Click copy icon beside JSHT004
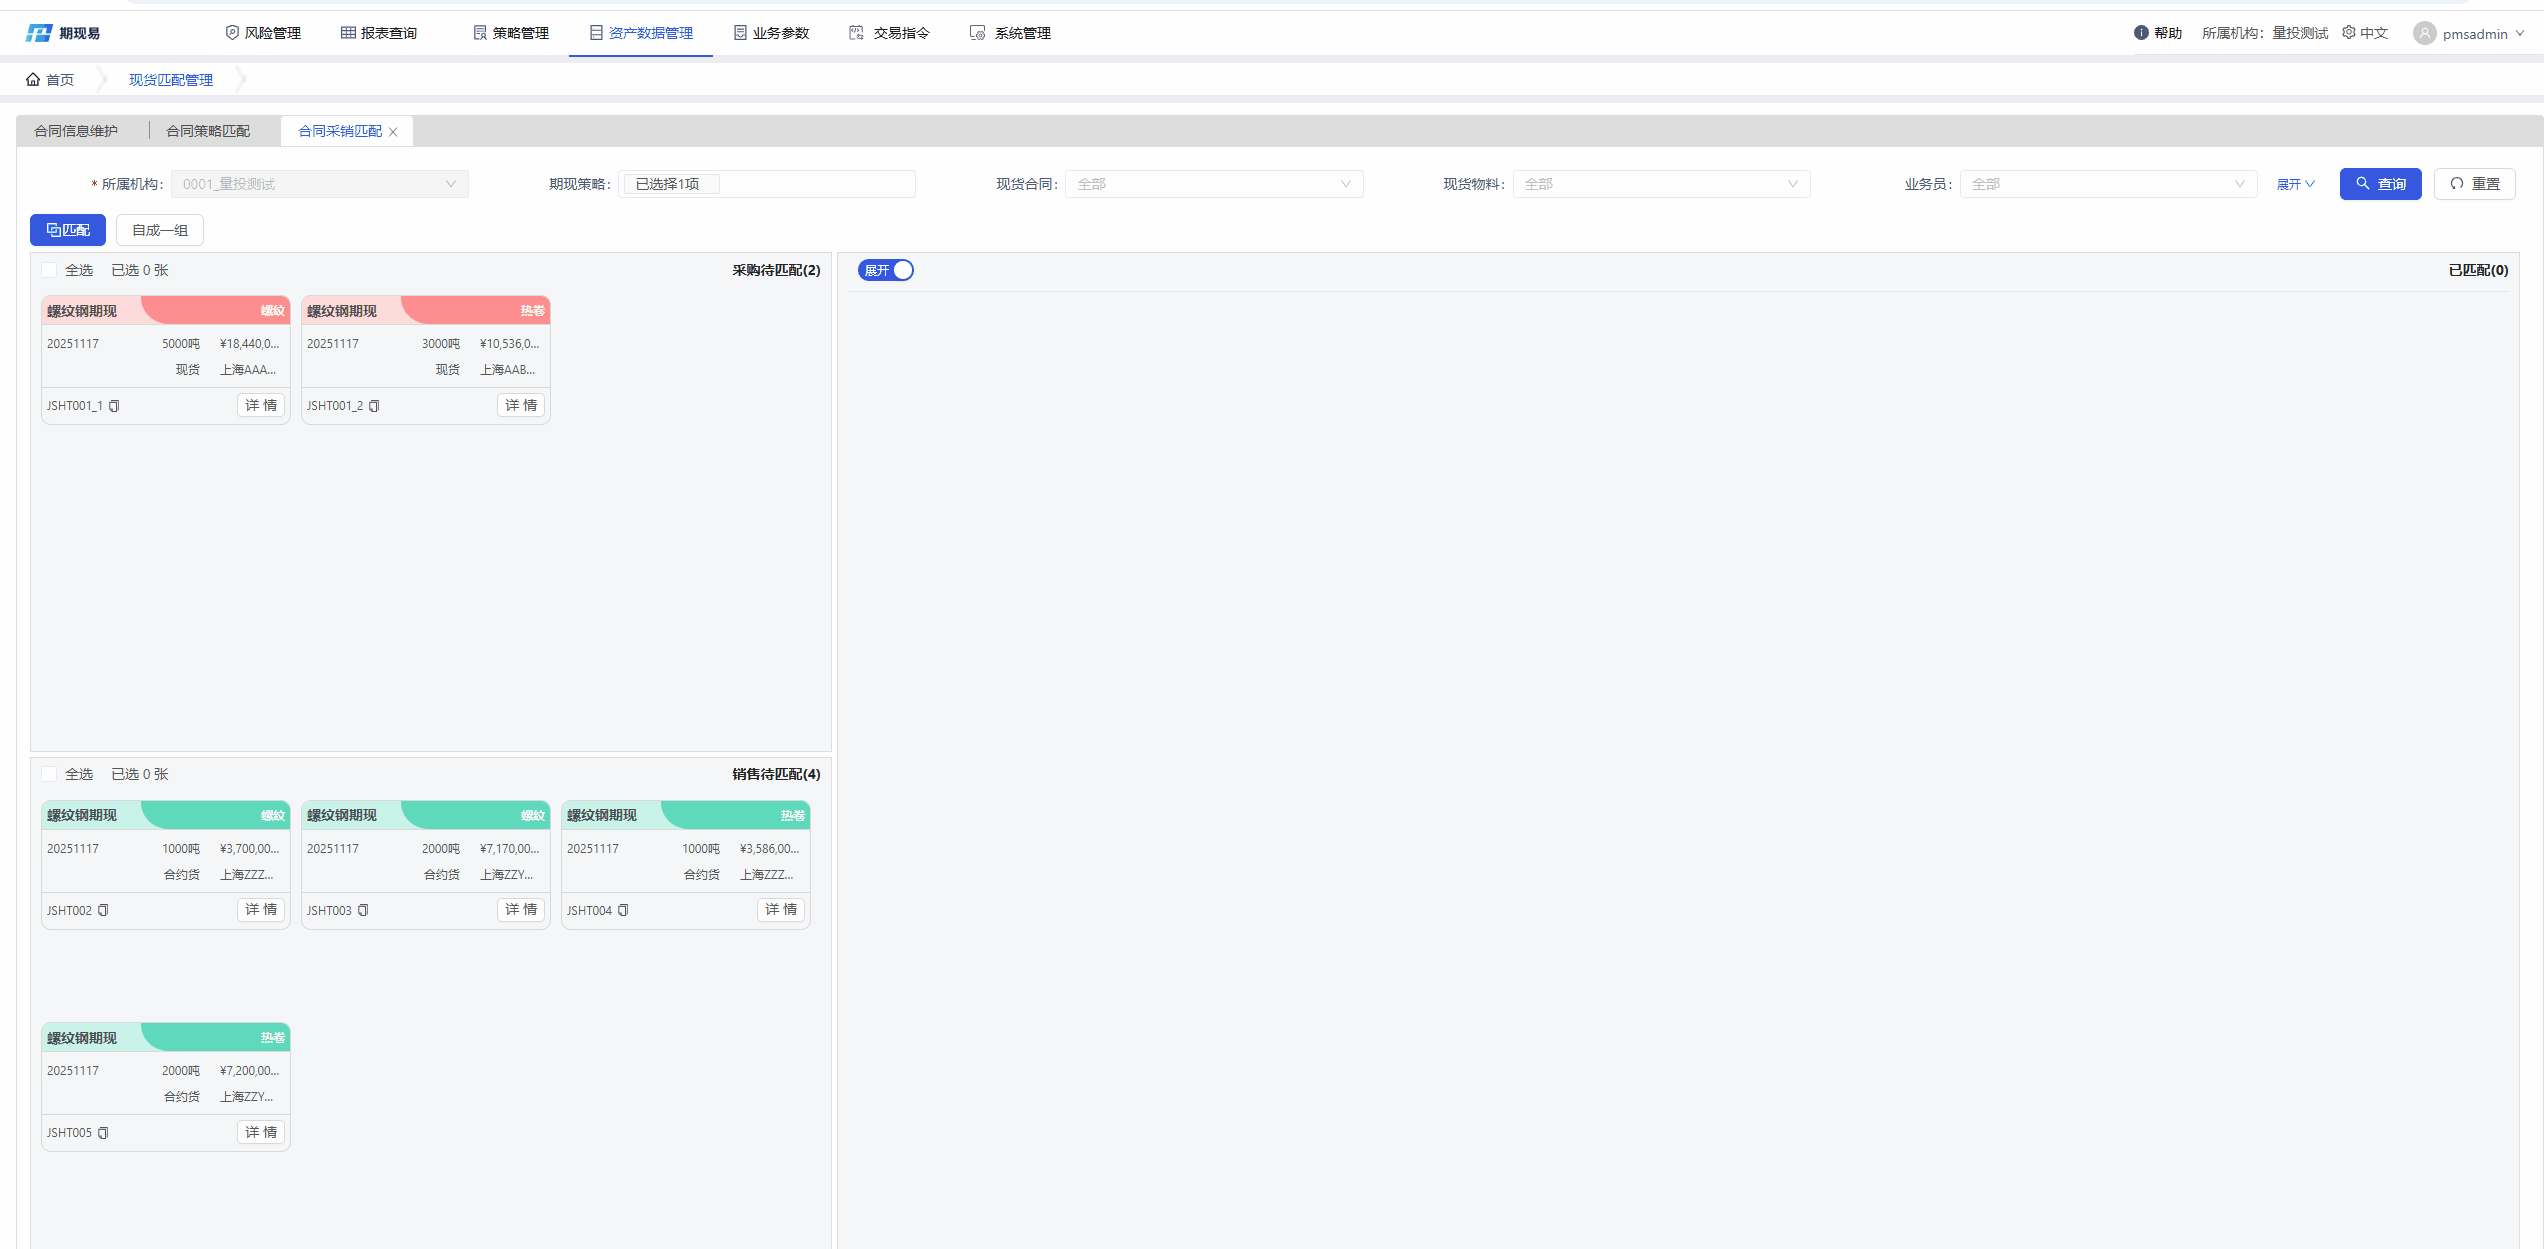 click(x=623, y=910)
